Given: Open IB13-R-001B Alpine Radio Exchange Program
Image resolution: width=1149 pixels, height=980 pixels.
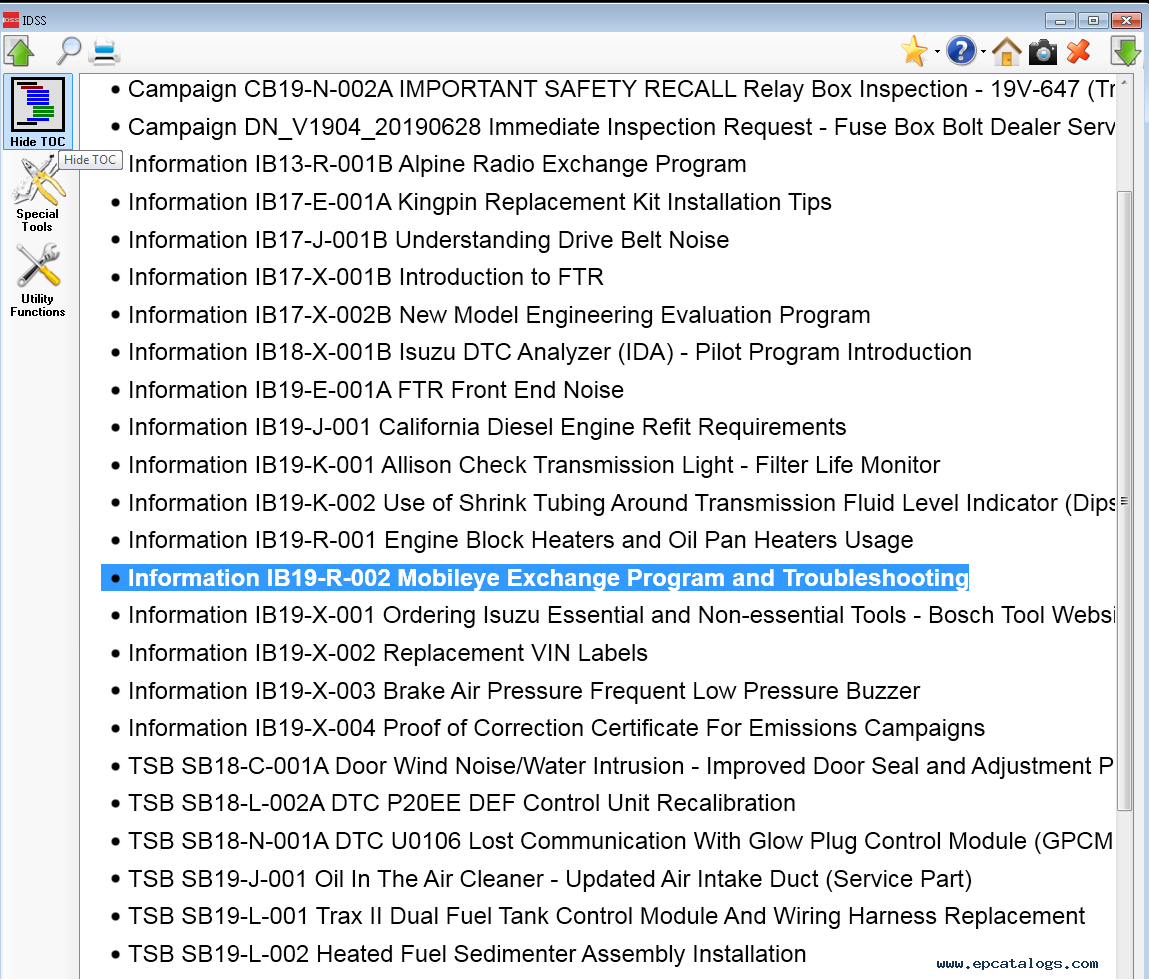Looking at the screenshot, I should (437, 164).
